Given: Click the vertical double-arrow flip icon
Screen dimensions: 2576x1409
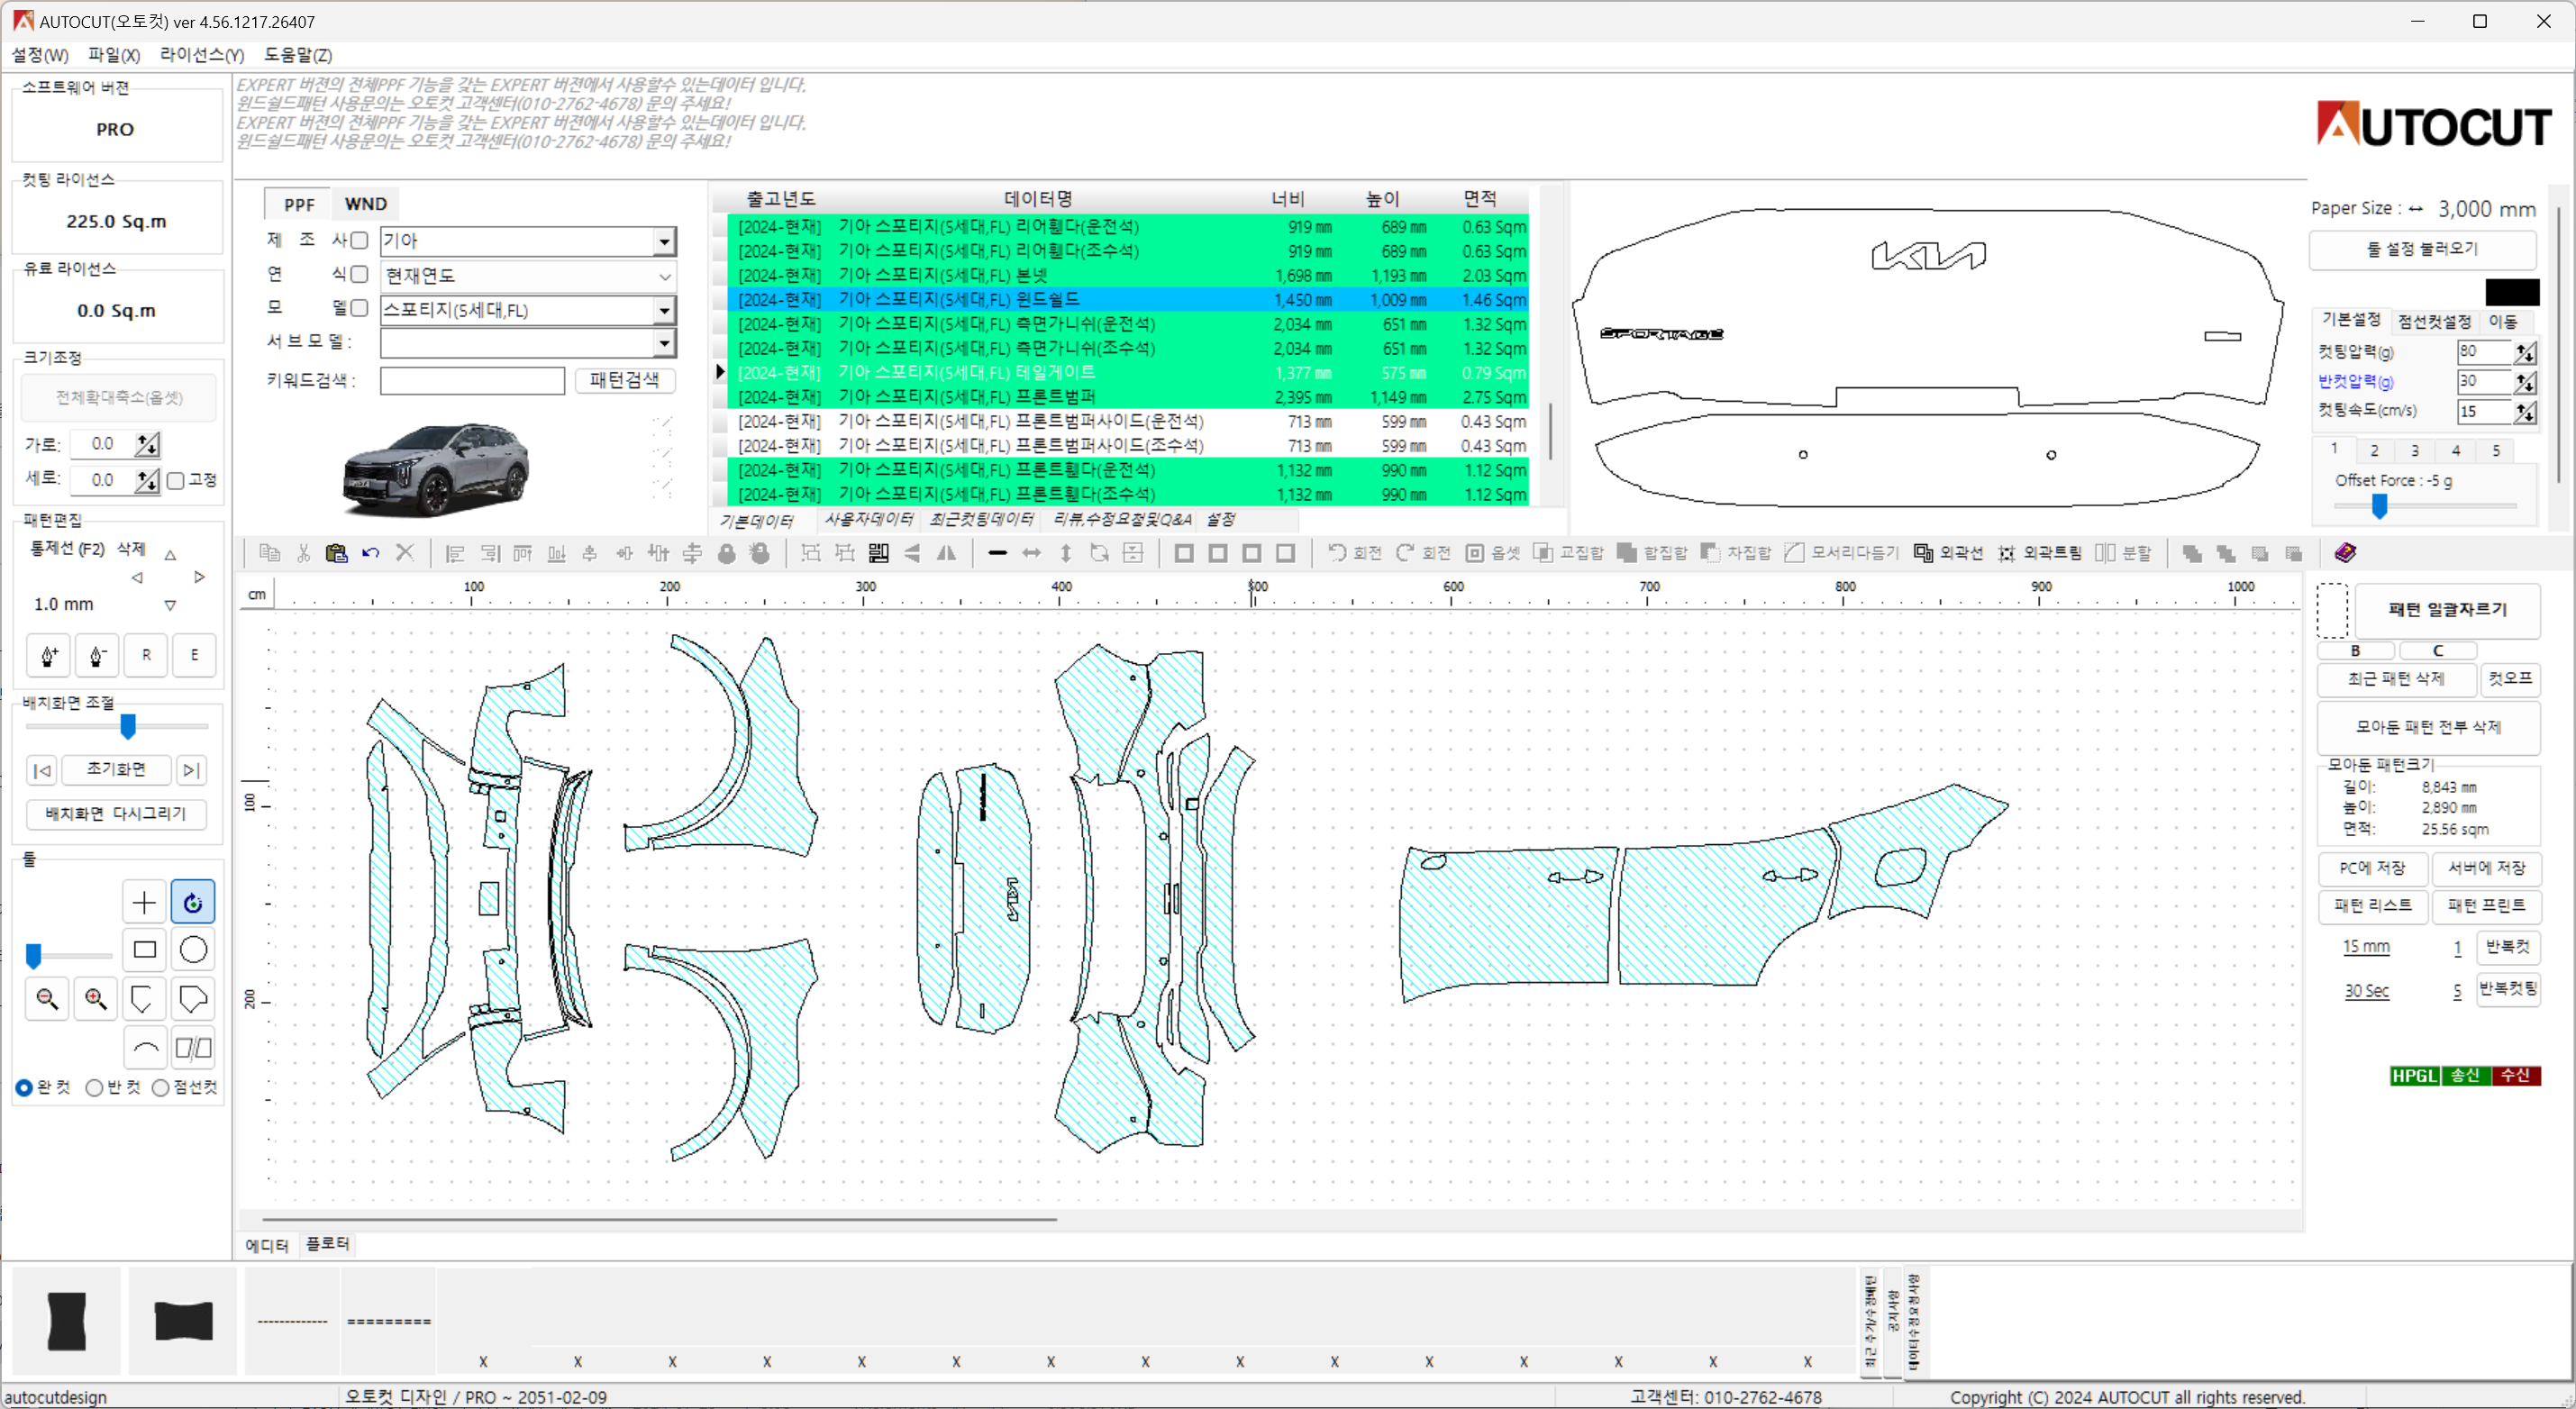Looking at the screenshot, I should click(x=1066, y=553).
